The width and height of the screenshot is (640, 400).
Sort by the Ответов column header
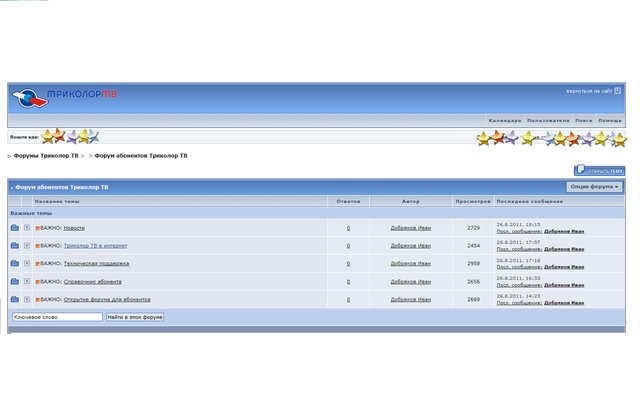[x=349, y=201]
